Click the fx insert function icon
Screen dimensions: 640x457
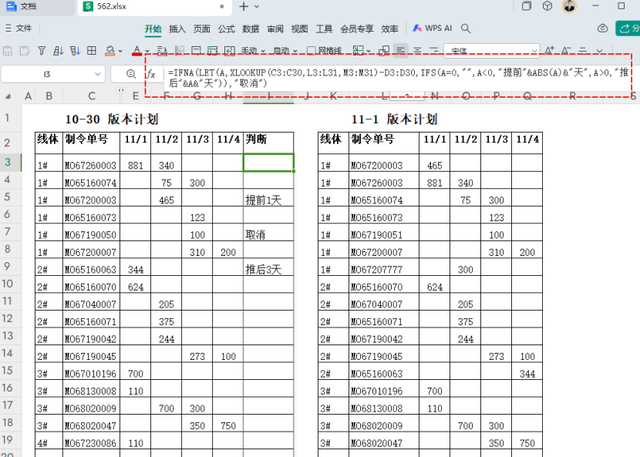(x=151, y=74)
